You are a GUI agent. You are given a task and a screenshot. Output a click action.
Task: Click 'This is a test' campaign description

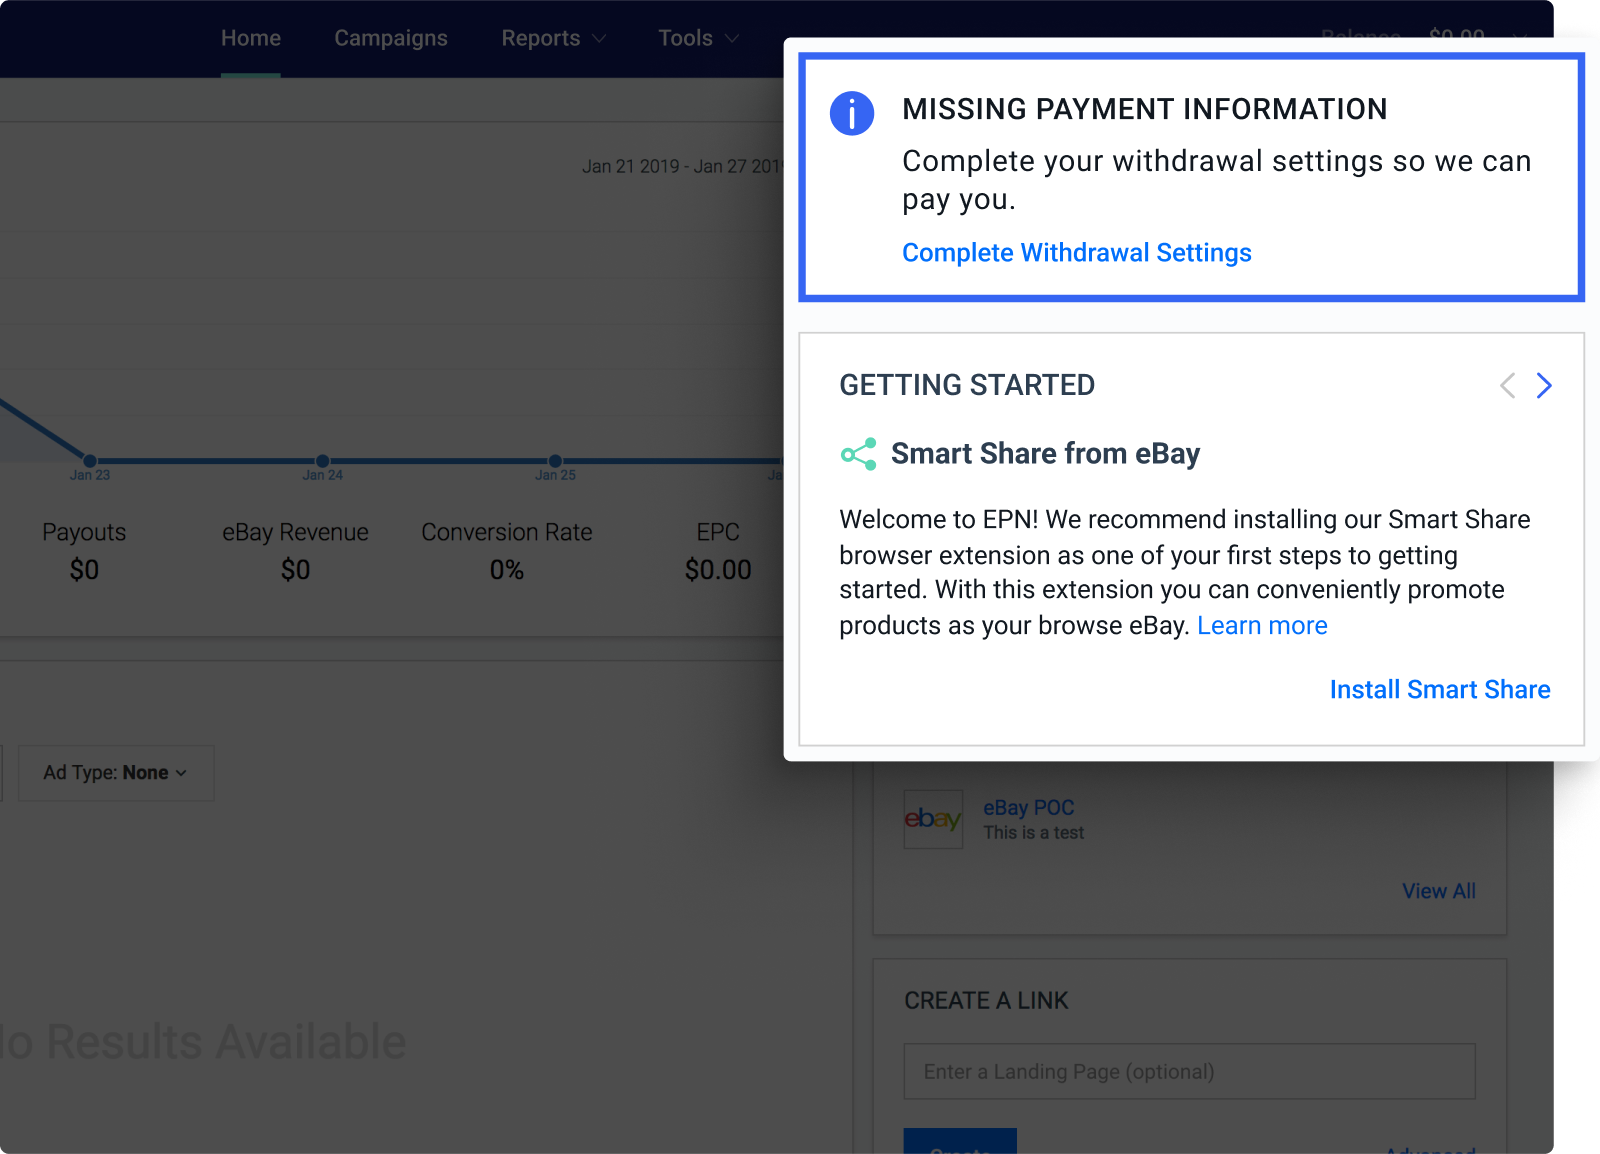1033,833
